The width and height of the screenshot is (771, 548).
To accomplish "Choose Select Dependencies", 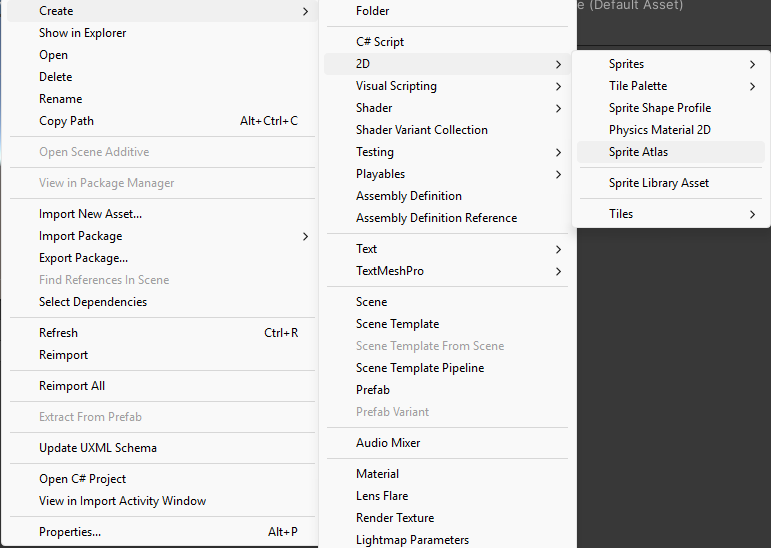I will click(162, 302).
